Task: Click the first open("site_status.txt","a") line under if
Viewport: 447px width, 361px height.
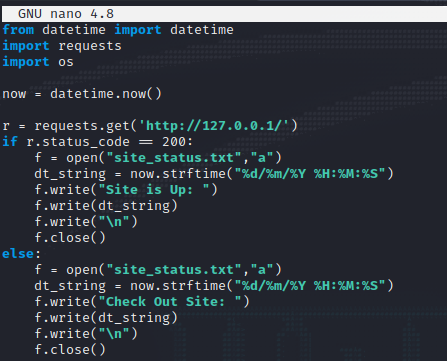Action: point(158,158)
